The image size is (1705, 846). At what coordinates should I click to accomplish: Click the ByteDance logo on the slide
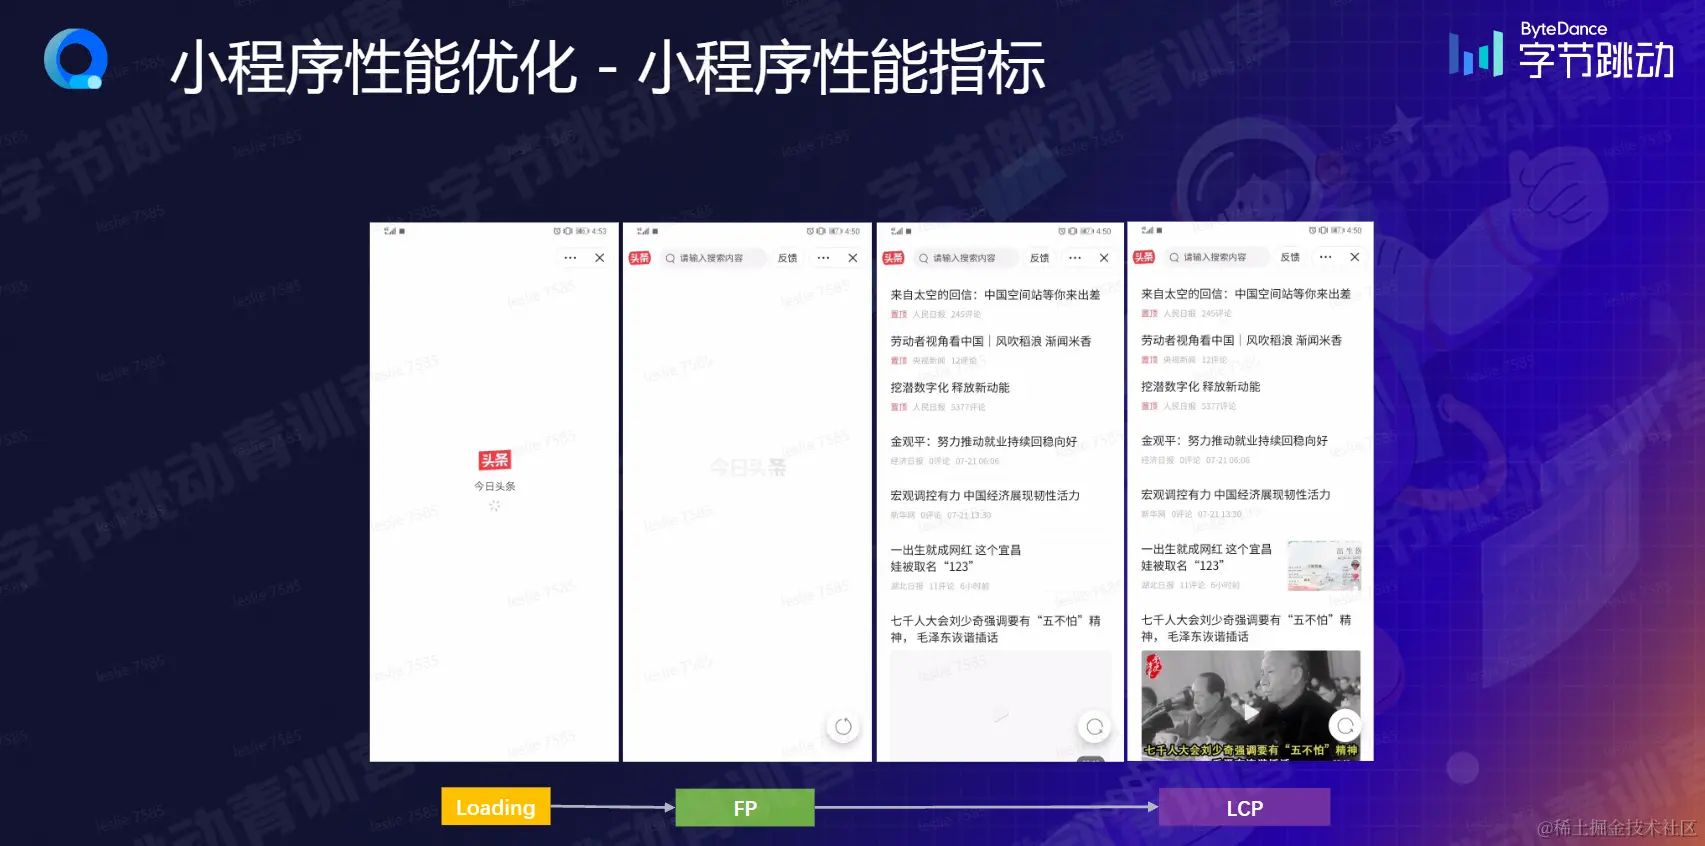click(x=1562, y=51)
